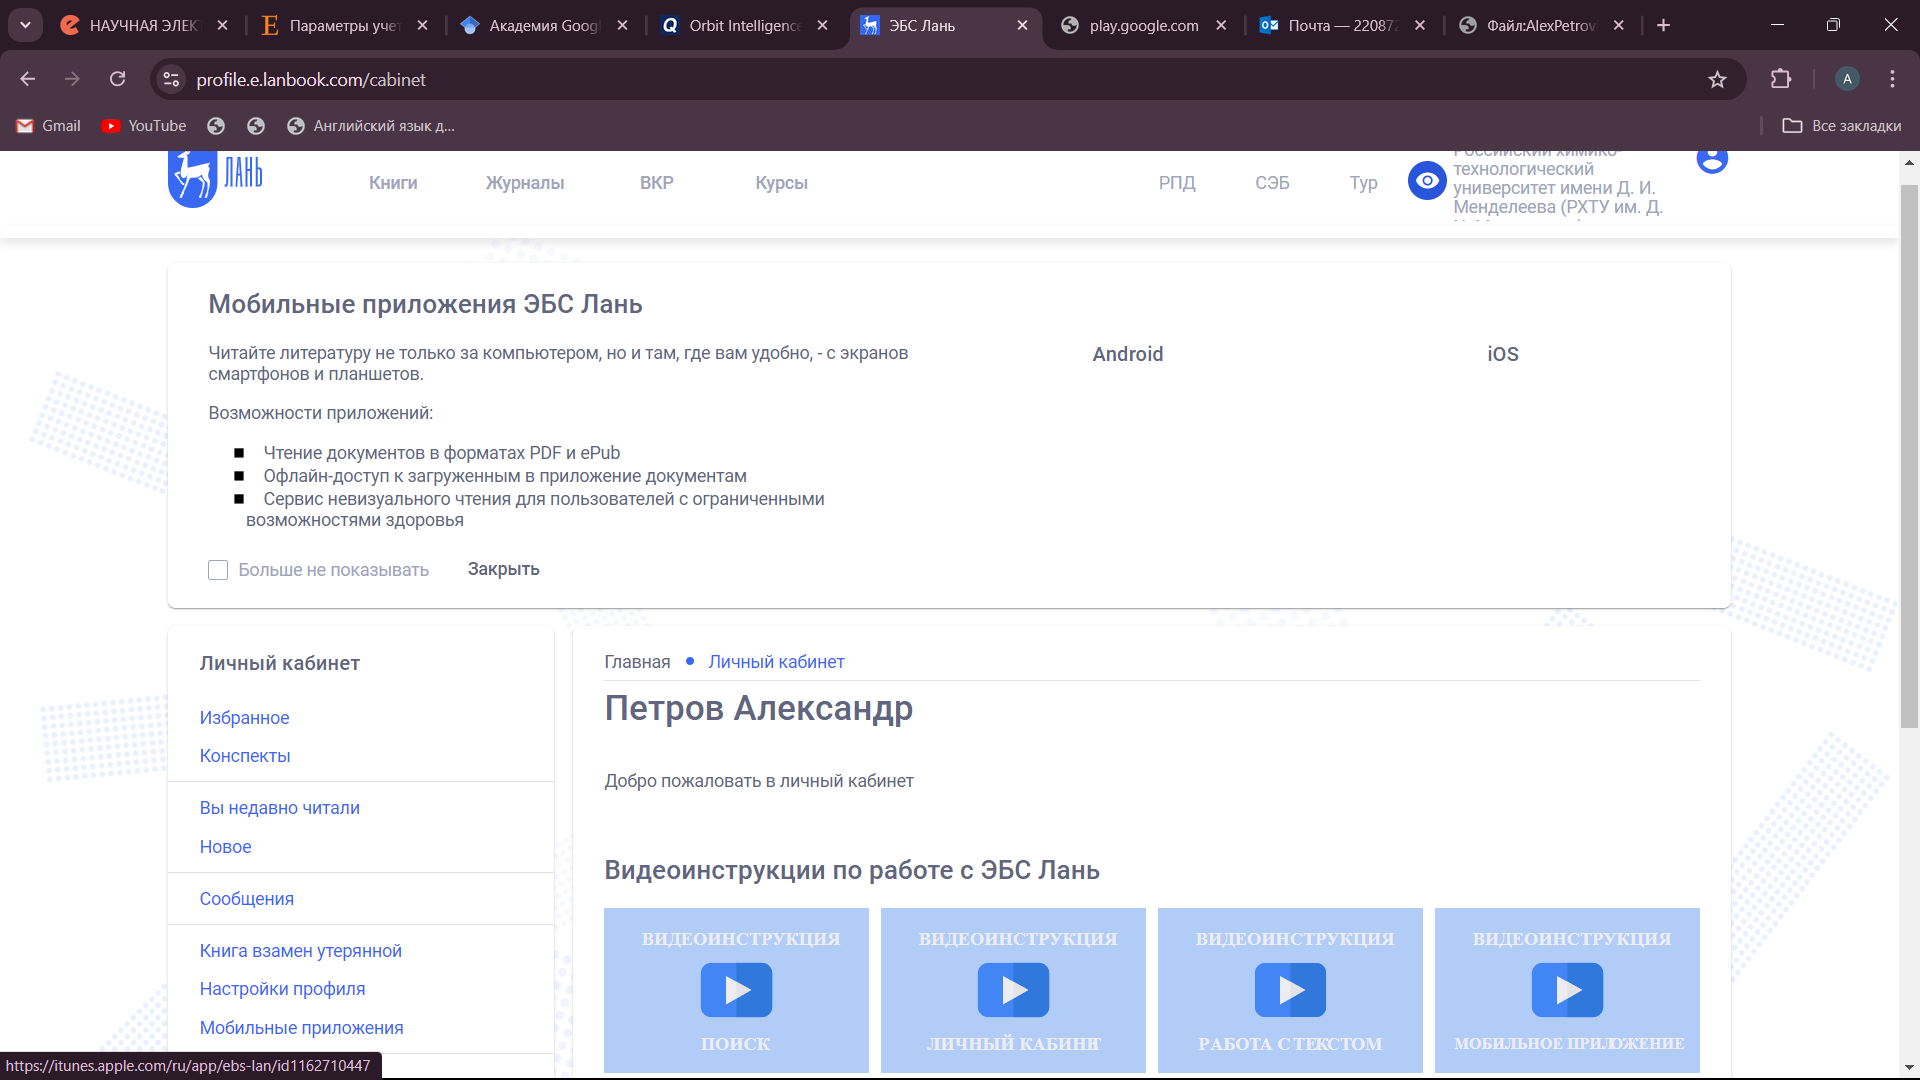Close the Orbit Intelligence tab
This screenshot has width=1920, height=1080.
822,25
